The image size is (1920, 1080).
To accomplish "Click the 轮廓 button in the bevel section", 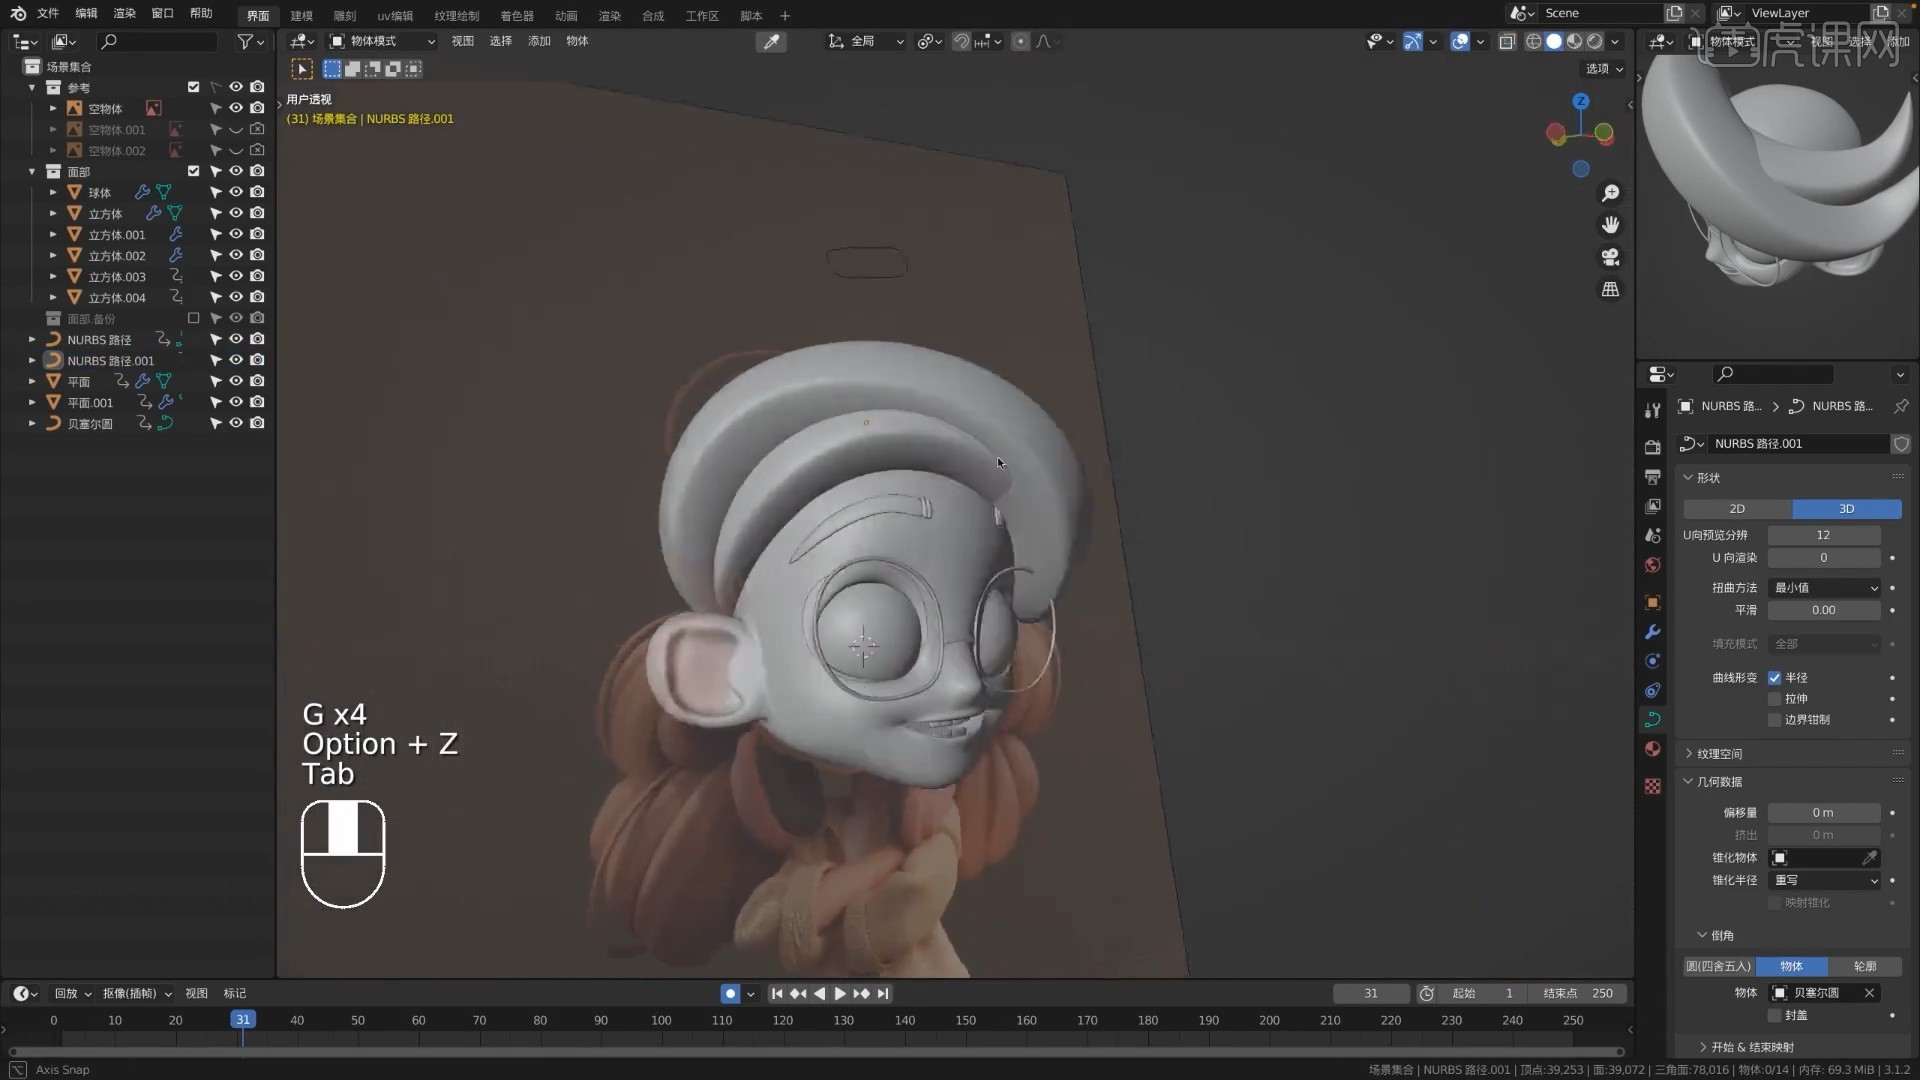I will click(1864, 966).
